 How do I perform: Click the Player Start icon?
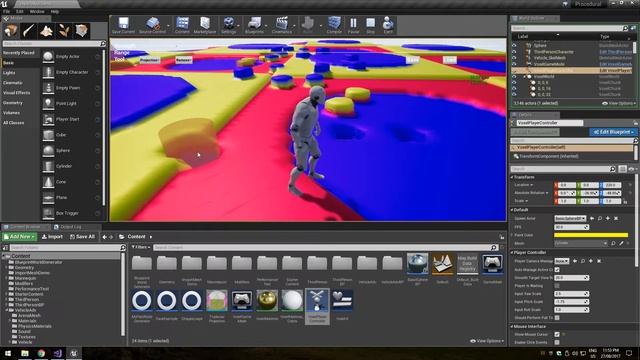[48, 119]
